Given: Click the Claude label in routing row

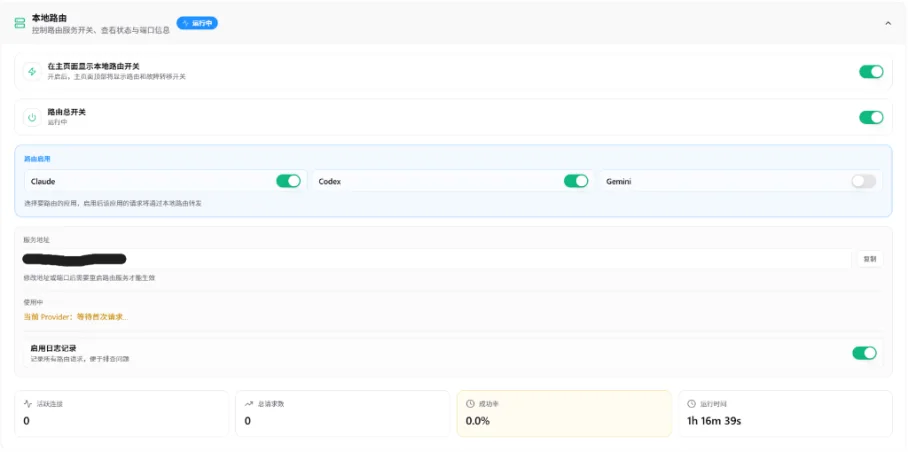Looking at the screenshot, I should pyautogui.click(x=43, y=181).
